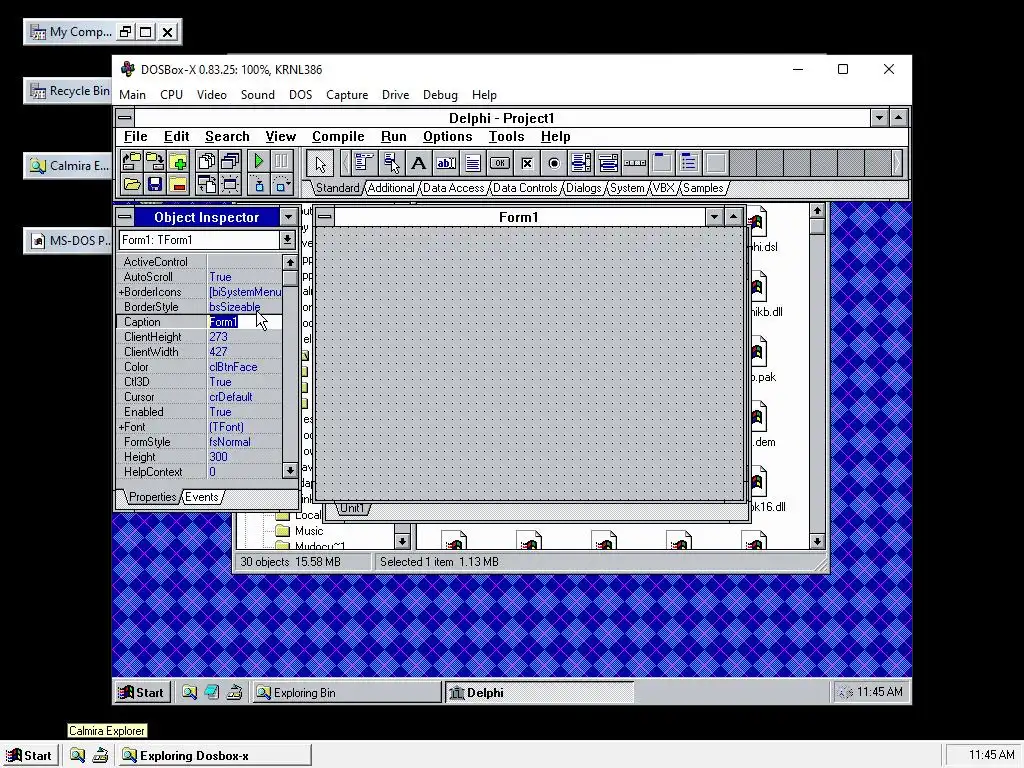Select the Memo component
1024x768 pixels.
[x=473, y=163]
